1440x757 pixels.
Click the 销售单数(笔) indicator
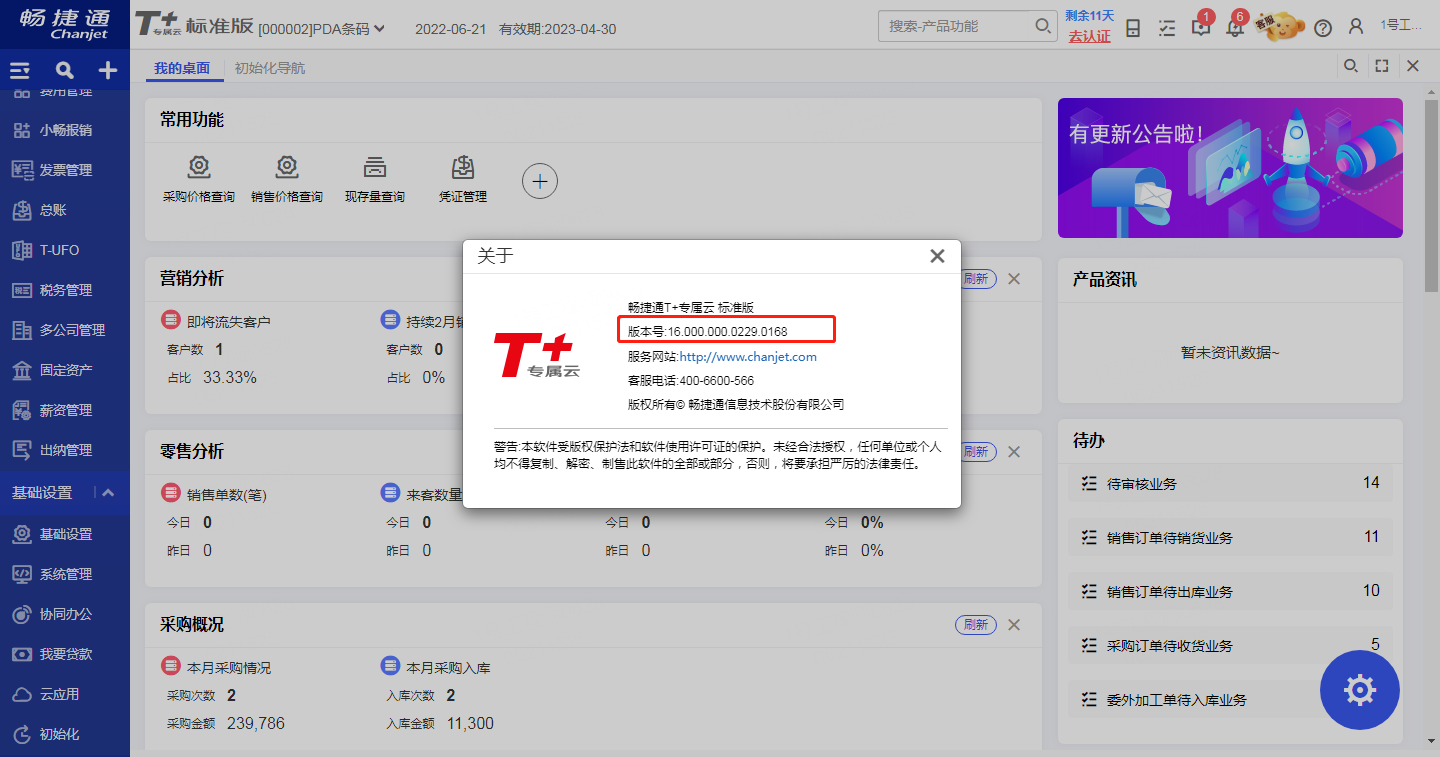pyautogui.click(x=214, y=494)
